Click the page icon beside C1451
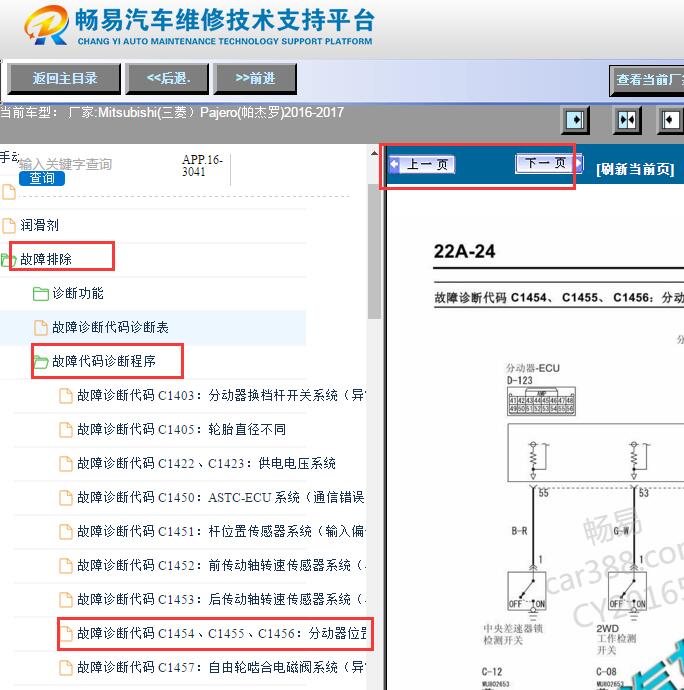The image size is (684, 690). click(x=66, y=532)
